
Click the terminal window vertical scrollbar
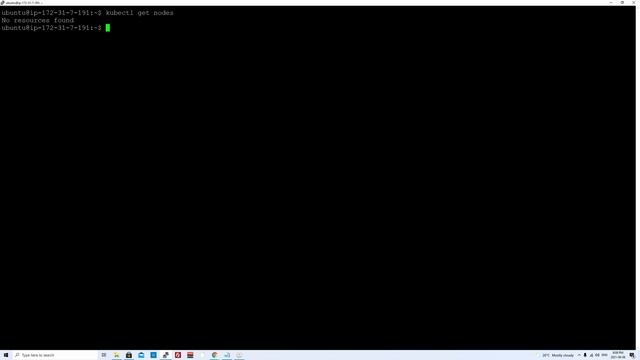click(x=638, y=178)
